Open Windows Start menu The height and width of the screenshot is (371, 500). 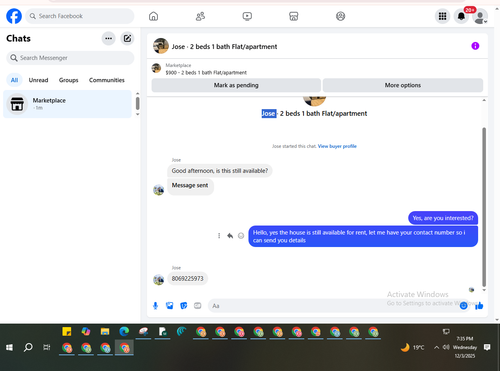[9, 347]
